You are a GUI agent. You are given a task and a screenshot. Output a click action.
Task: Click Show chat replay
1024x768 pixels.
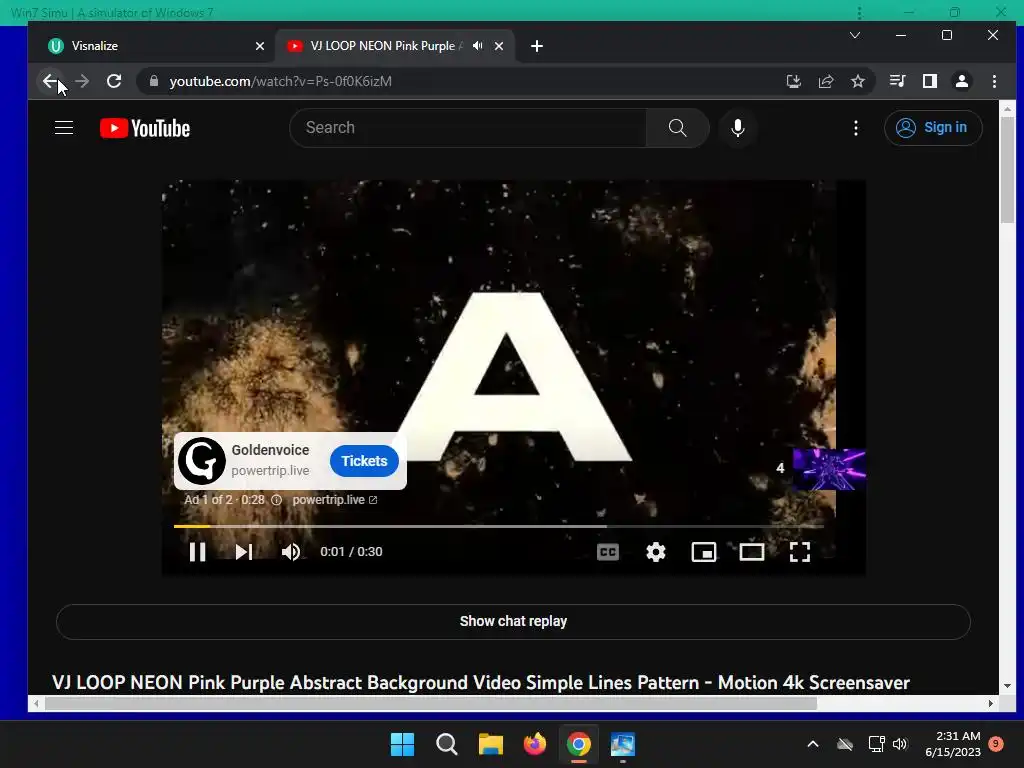(x=513, y=621)
